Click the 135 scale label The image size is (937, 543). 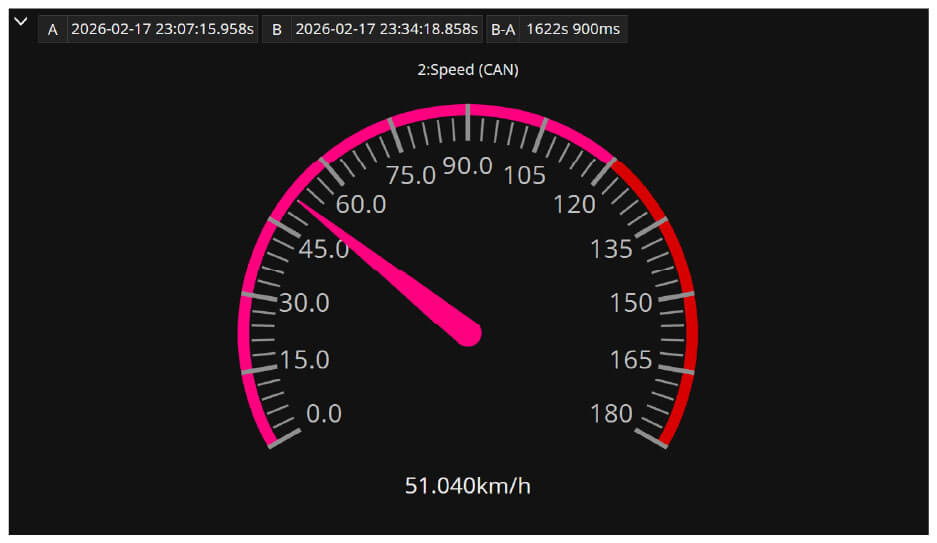point(611,249)
